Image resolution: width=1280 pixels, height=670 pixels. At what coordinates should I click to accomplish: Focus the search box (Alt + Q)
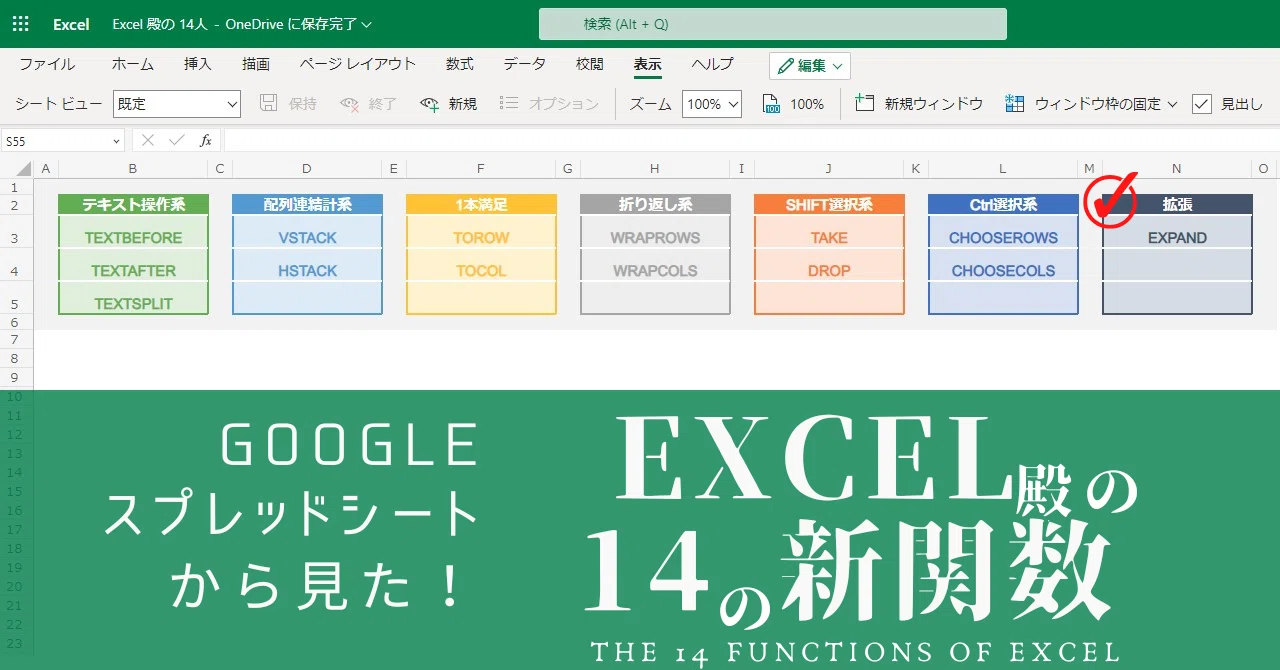tap(772, 24)
